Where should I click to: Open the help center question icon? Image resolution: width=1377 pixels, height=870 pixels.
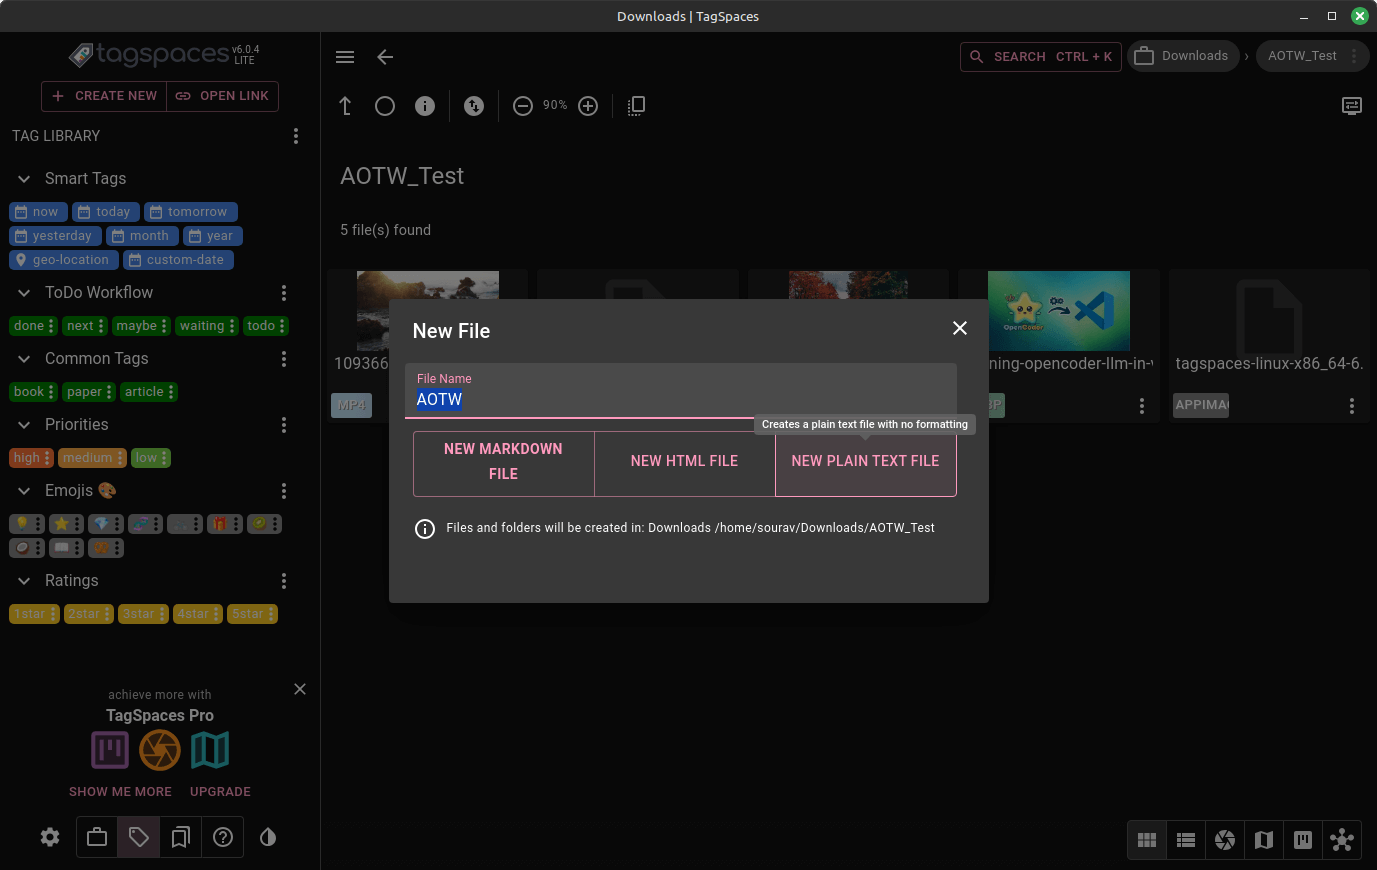click(223, 837)
